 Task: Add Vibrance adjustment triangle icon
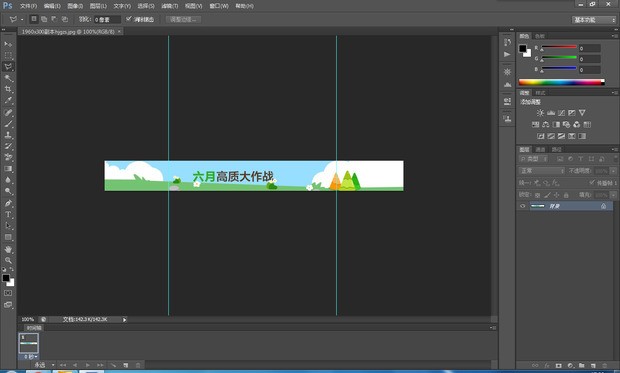pos(582,113)
